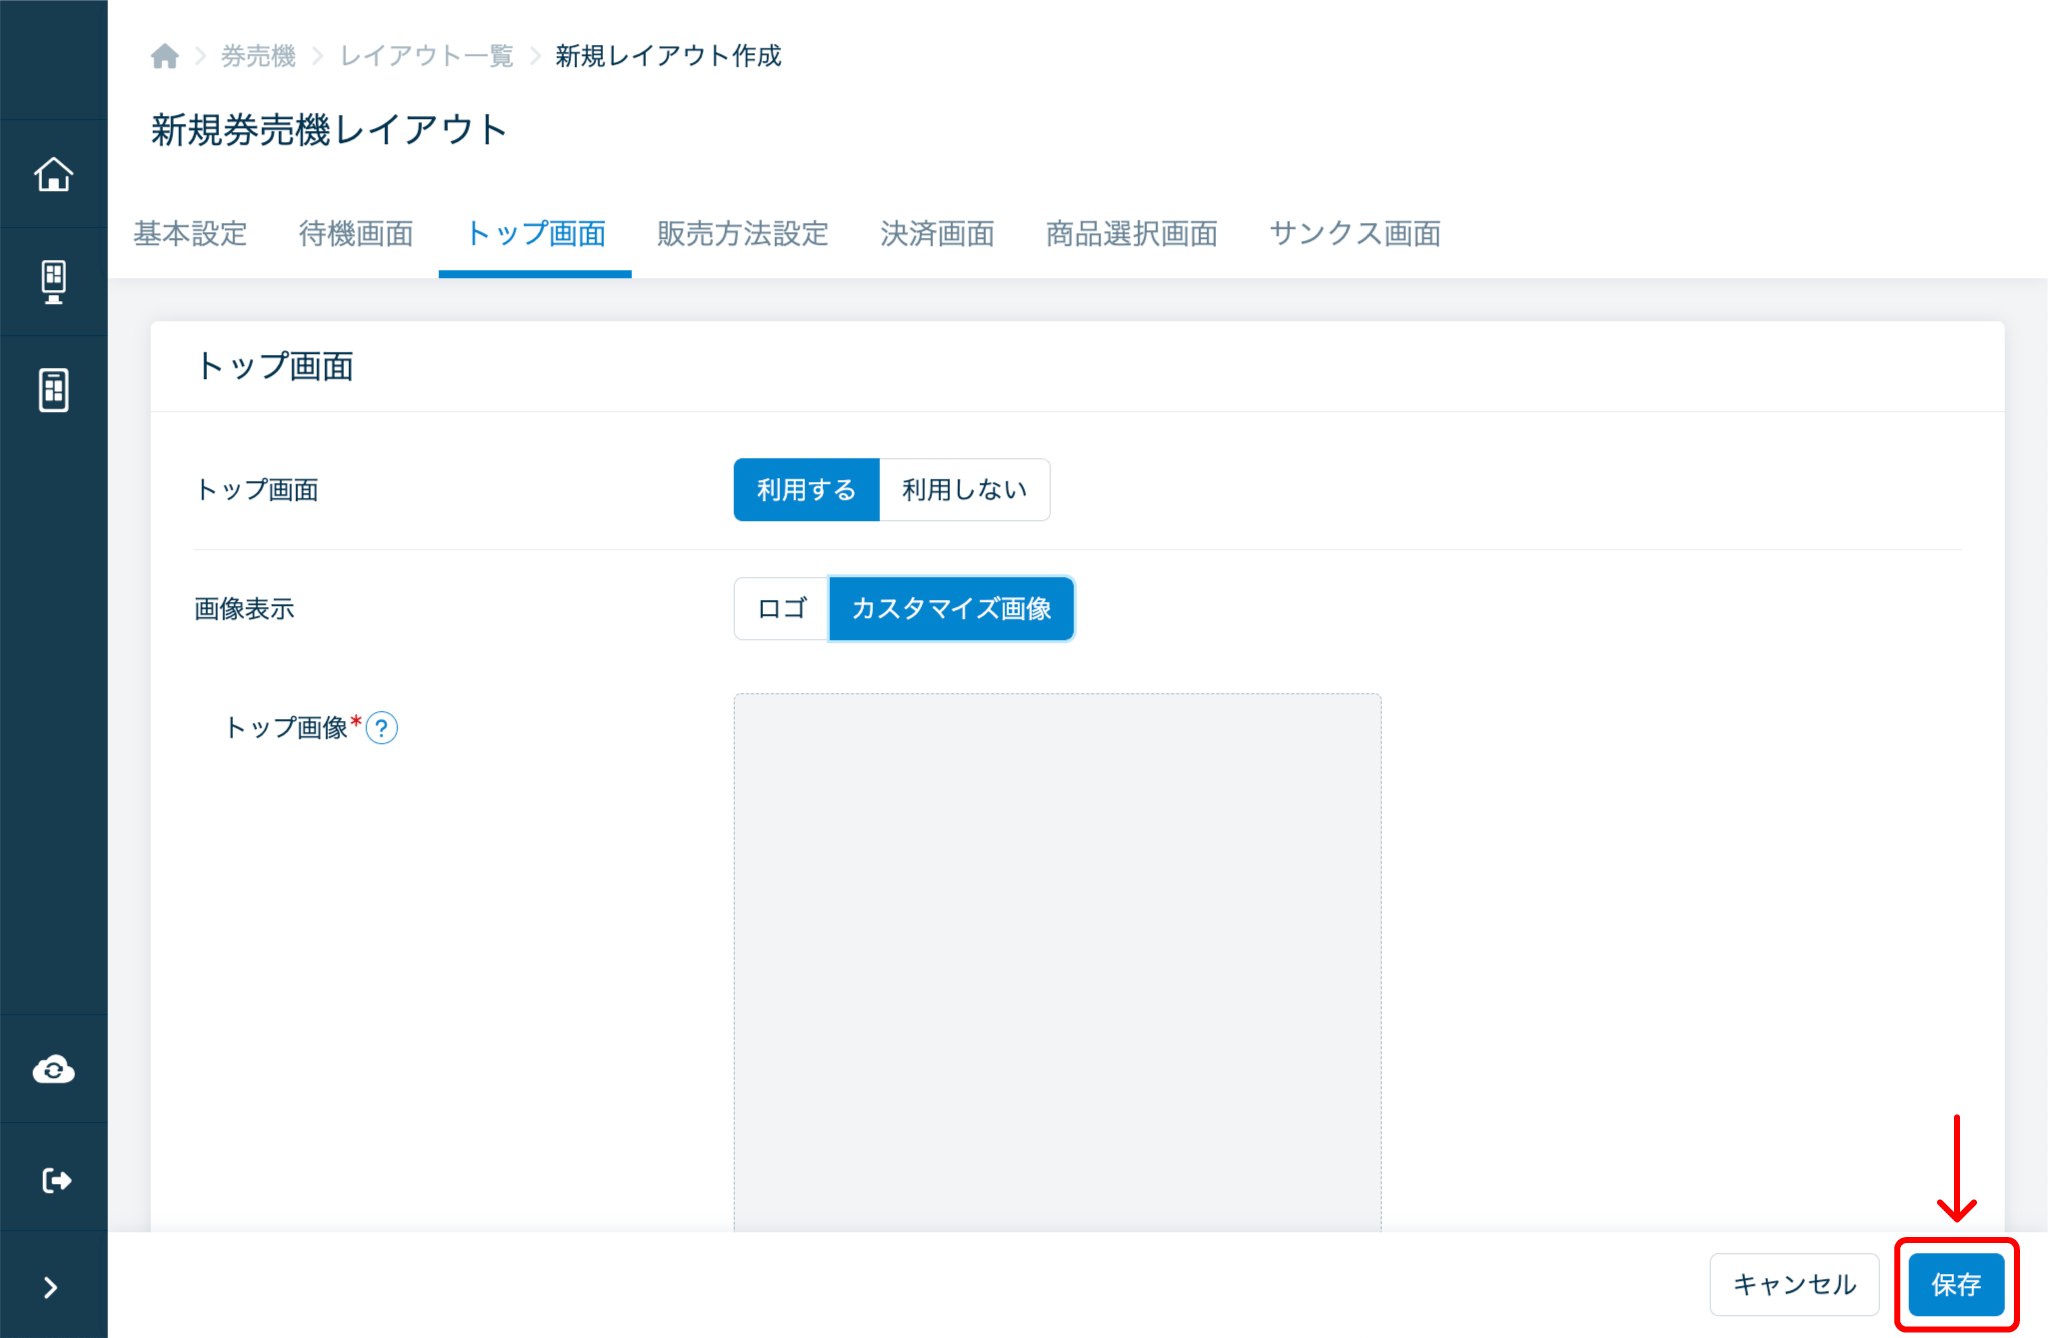Viewport: 2048px width, 1338px height.
Task: Click the logout icon in sidebar
Action: (x=53, y=1180)
